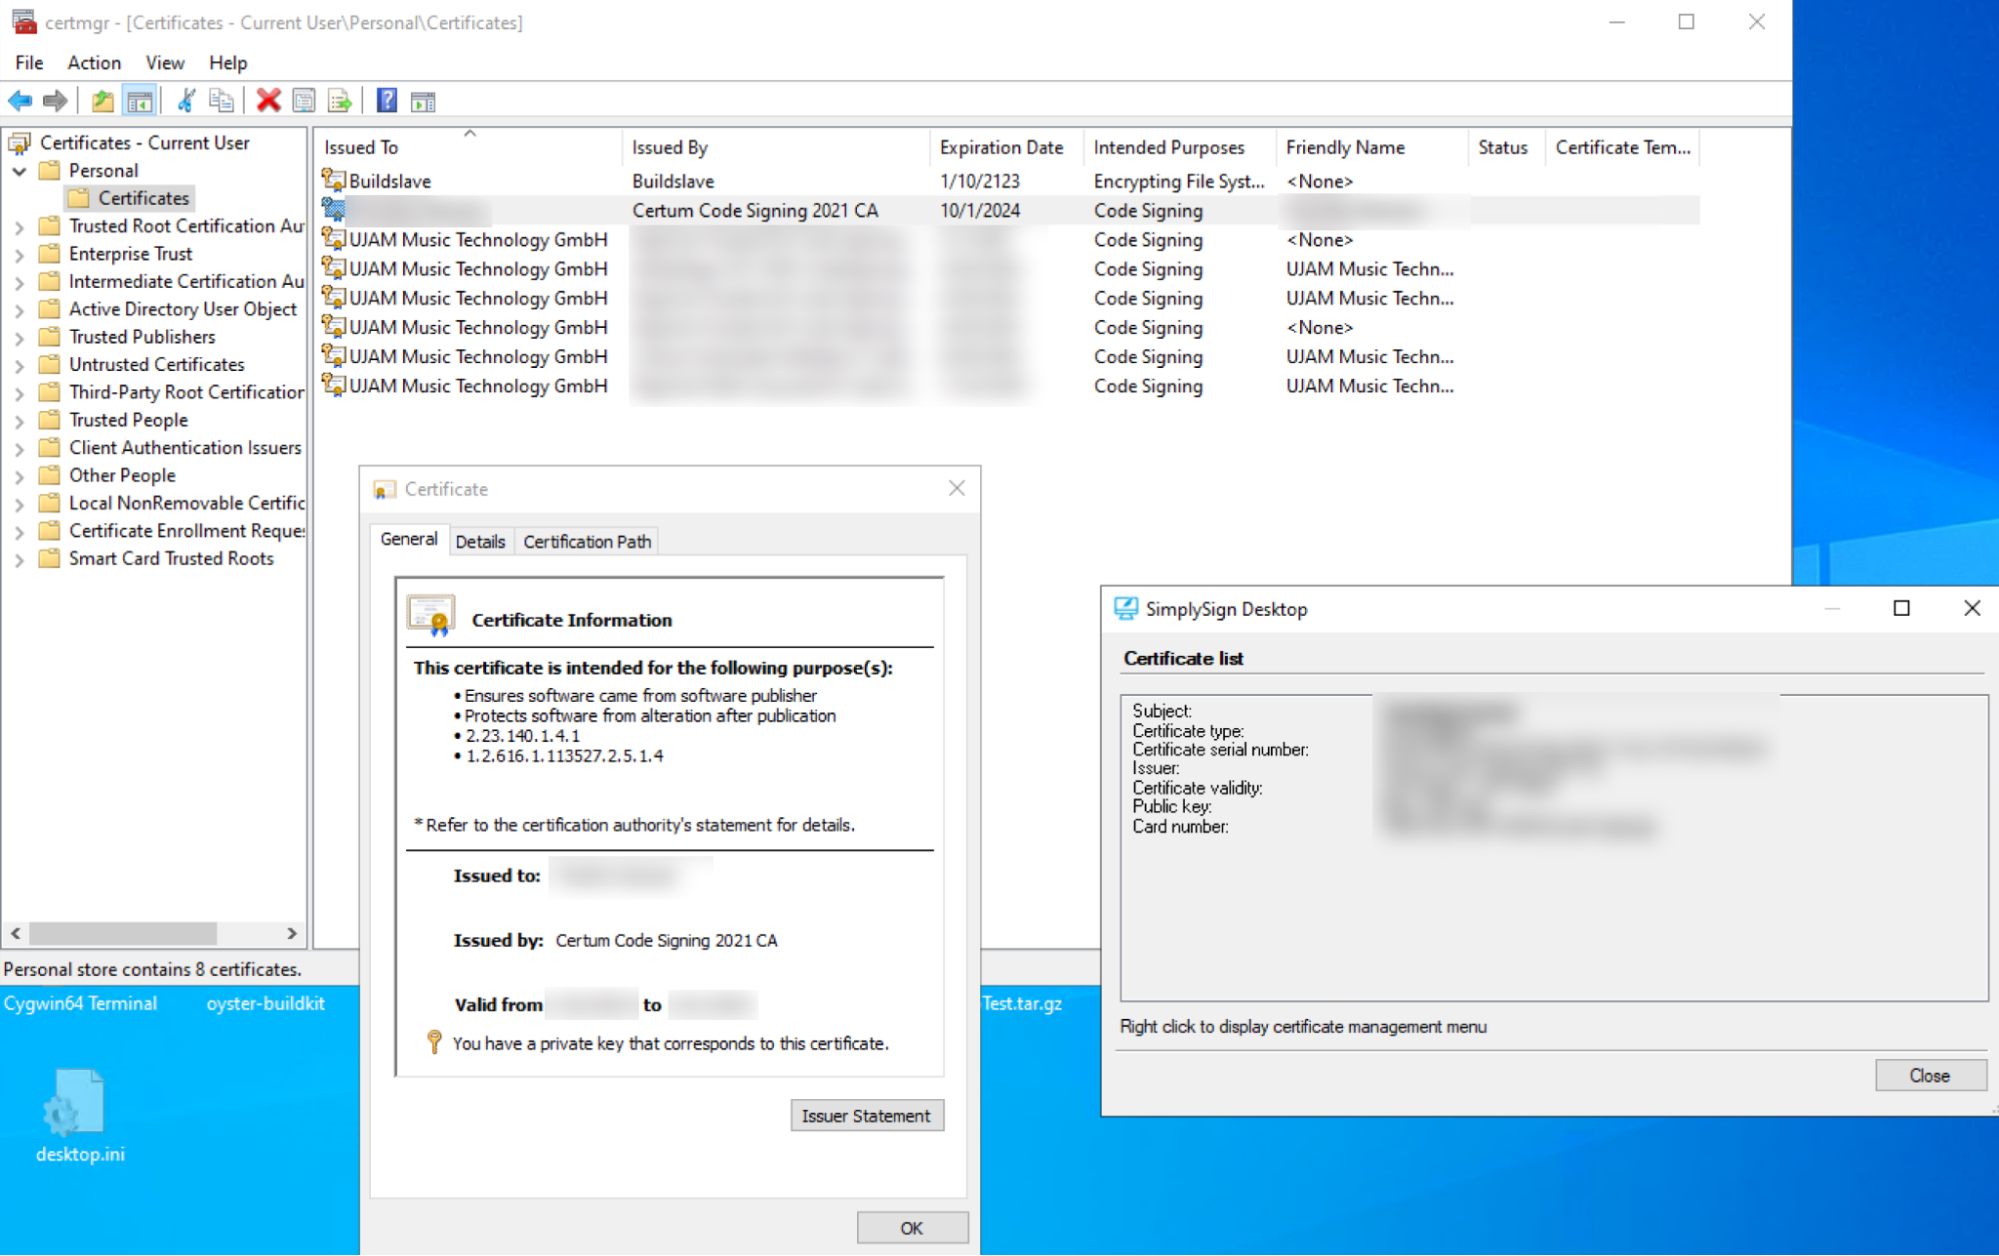
Task: Switch to the Details tab
Action: coord(480,541)
